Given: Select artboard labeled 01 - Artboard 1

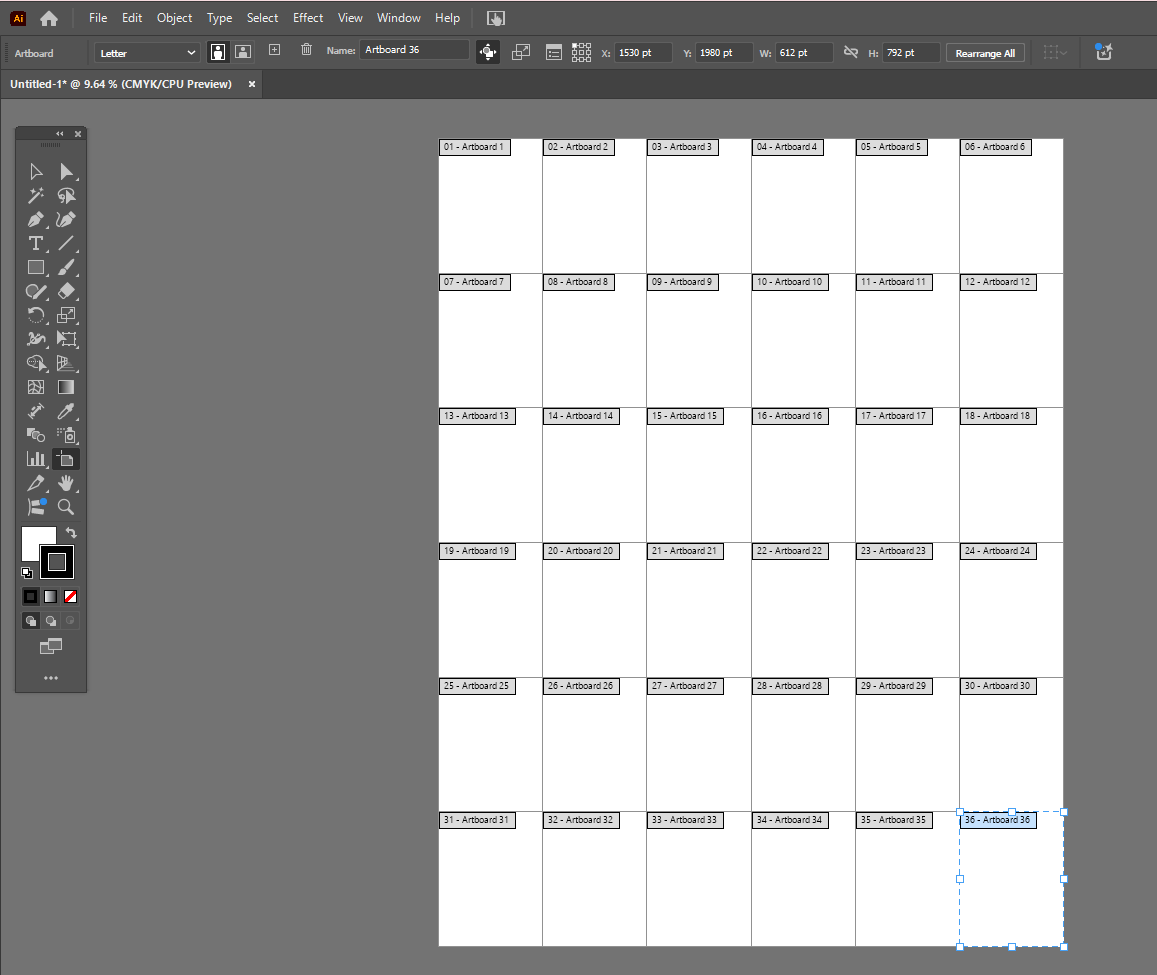Looking at the screenshot, I should (x=474, y=147).
